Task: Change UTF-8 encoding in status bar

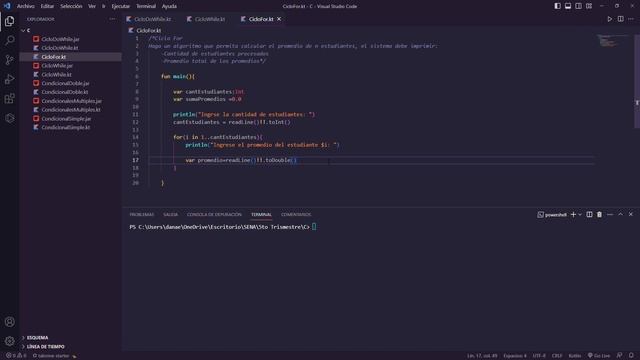Action: (539, 356)
